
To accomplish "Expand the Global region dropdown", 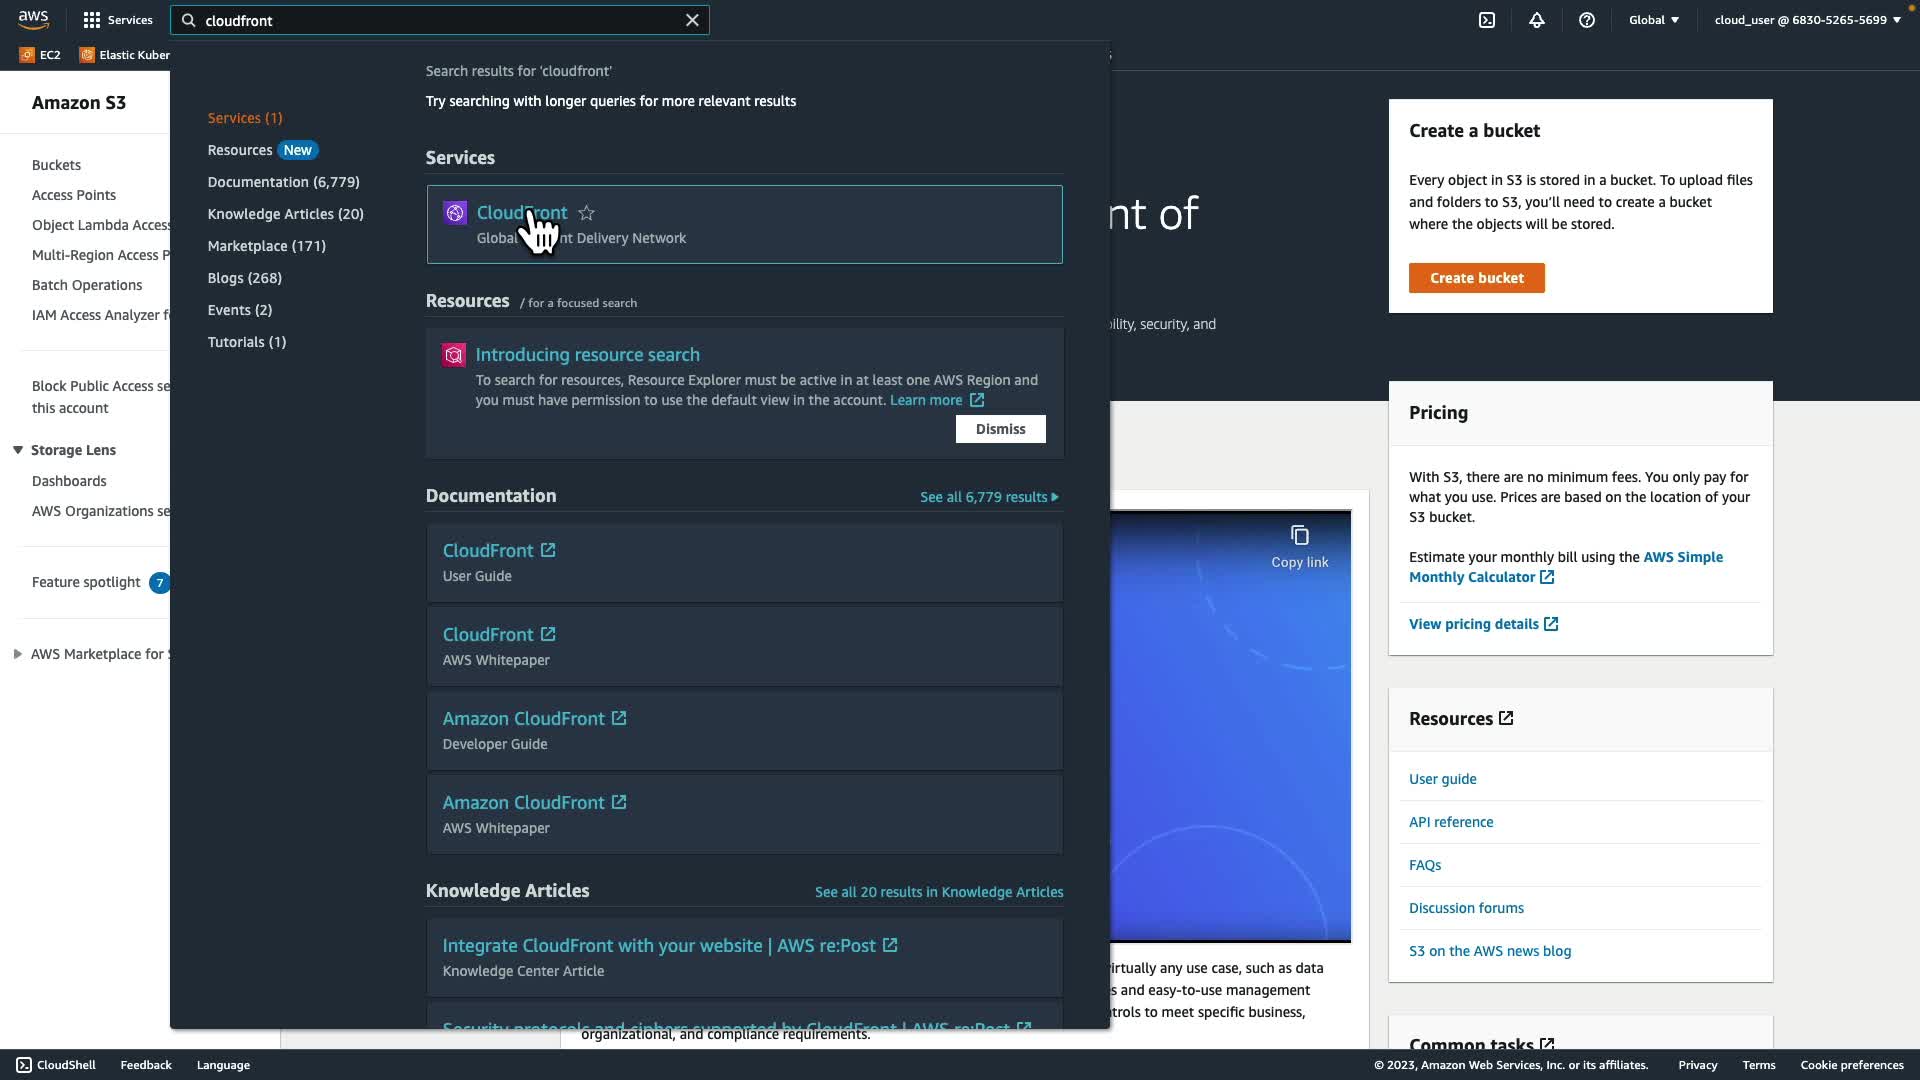I will [x=1654, y=20].
